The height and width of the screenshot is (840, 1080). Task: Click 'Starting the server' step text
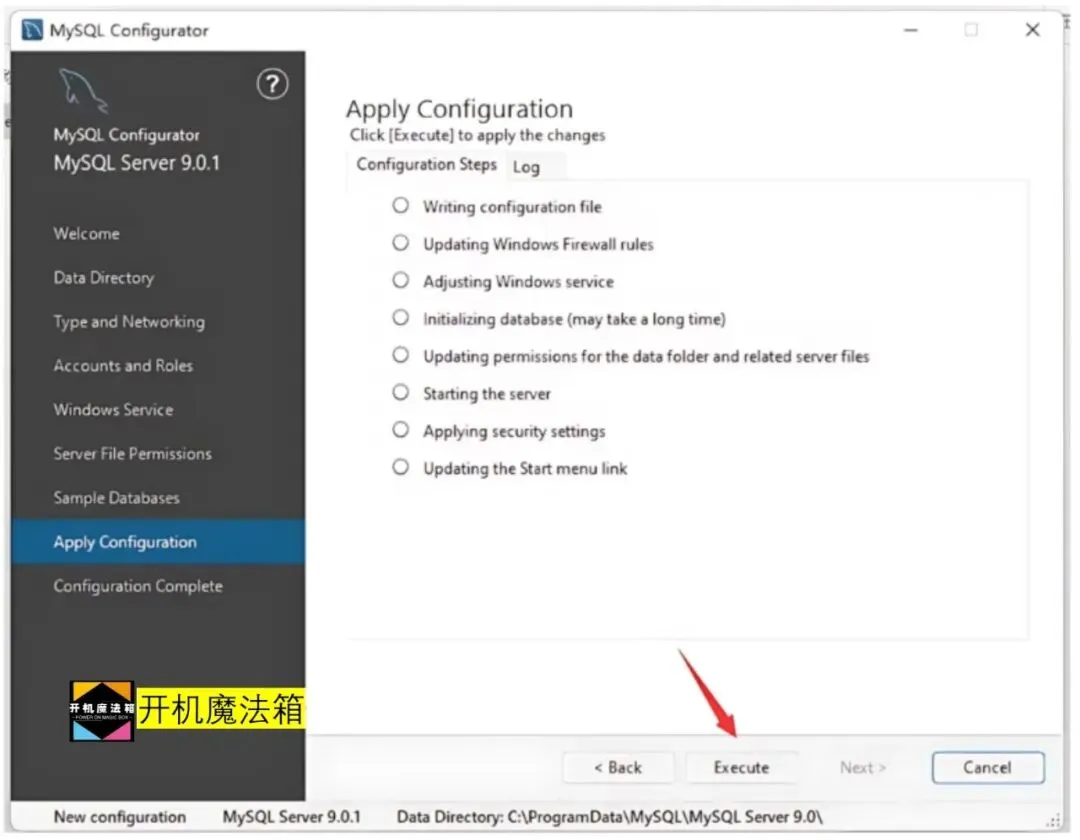tap(486, 394)
